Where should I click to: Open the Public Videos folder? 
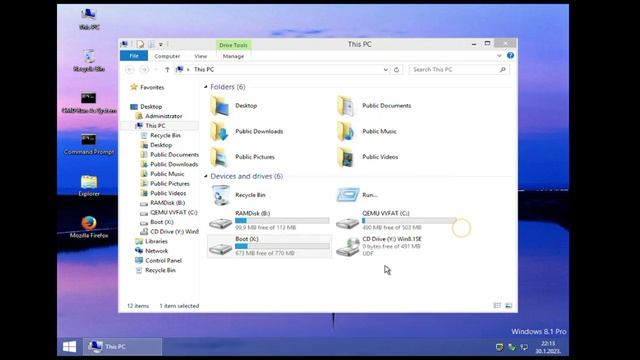point(367,157)
